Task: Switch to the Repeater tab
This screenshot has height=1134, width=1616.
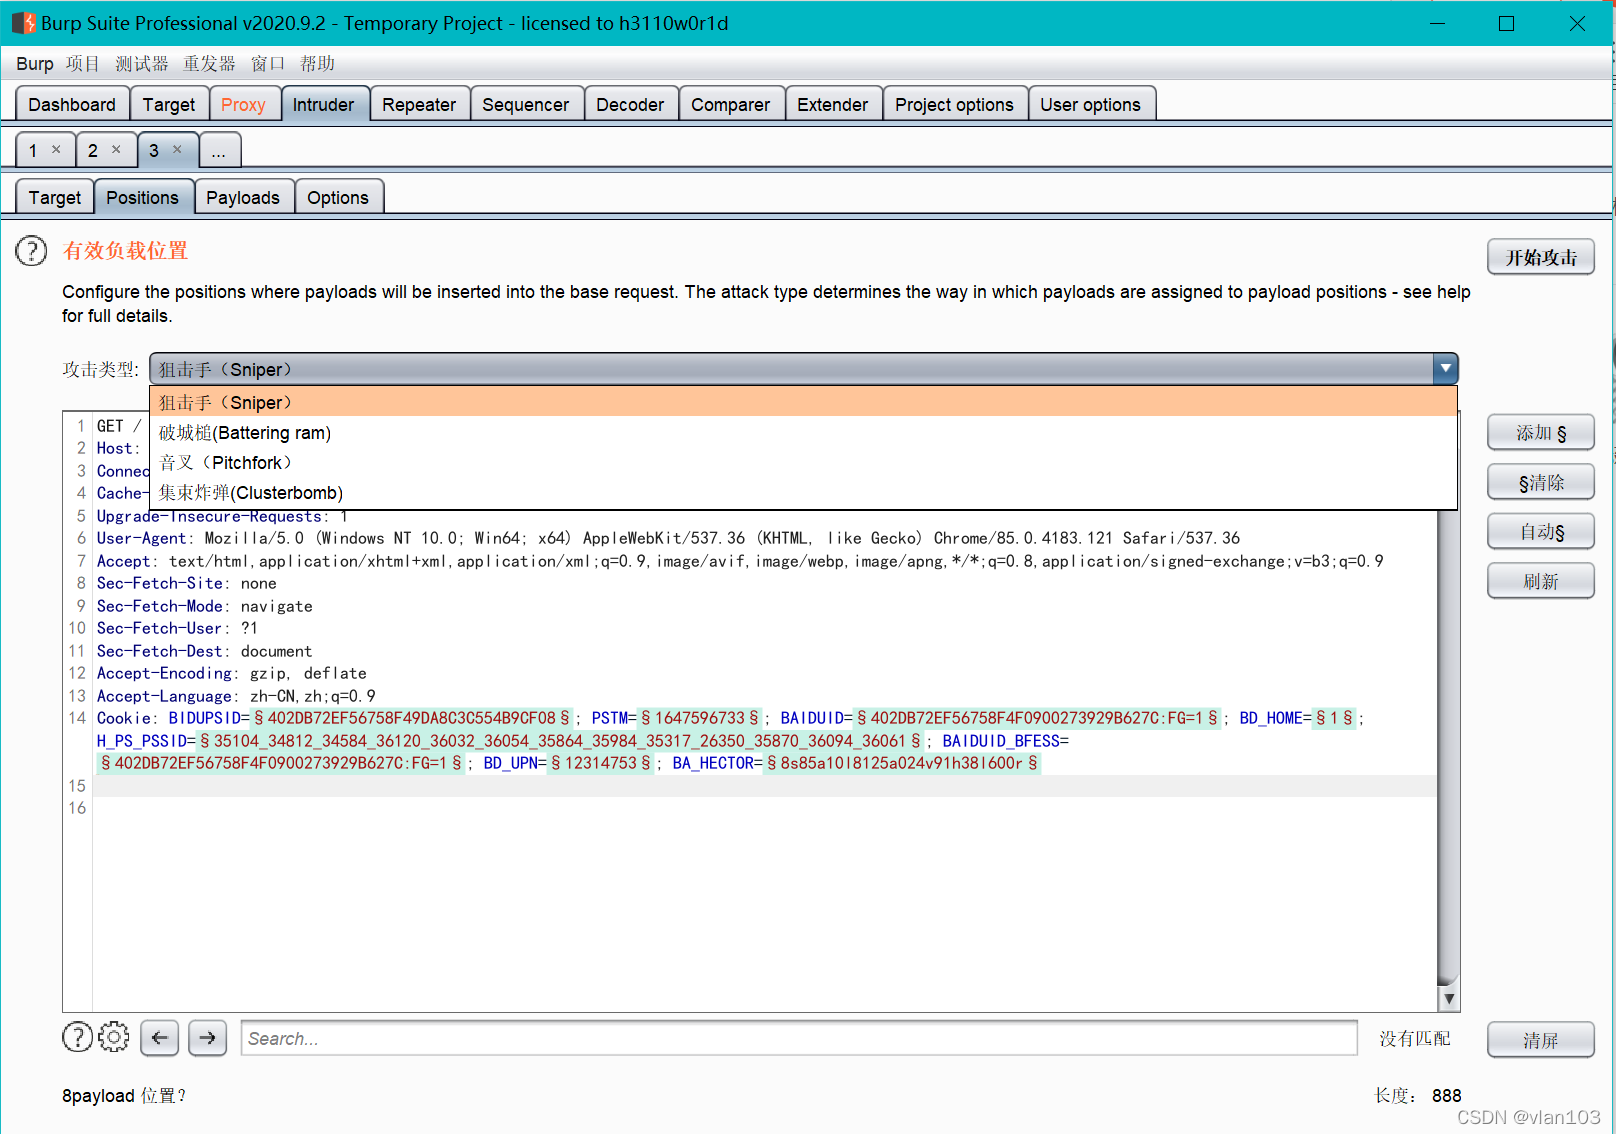Action: click(419, 104)
